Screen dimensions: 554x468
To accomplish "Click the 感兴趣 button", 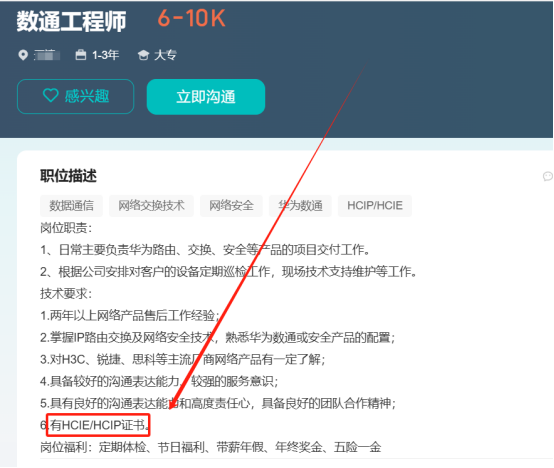I will coord(75,96).
